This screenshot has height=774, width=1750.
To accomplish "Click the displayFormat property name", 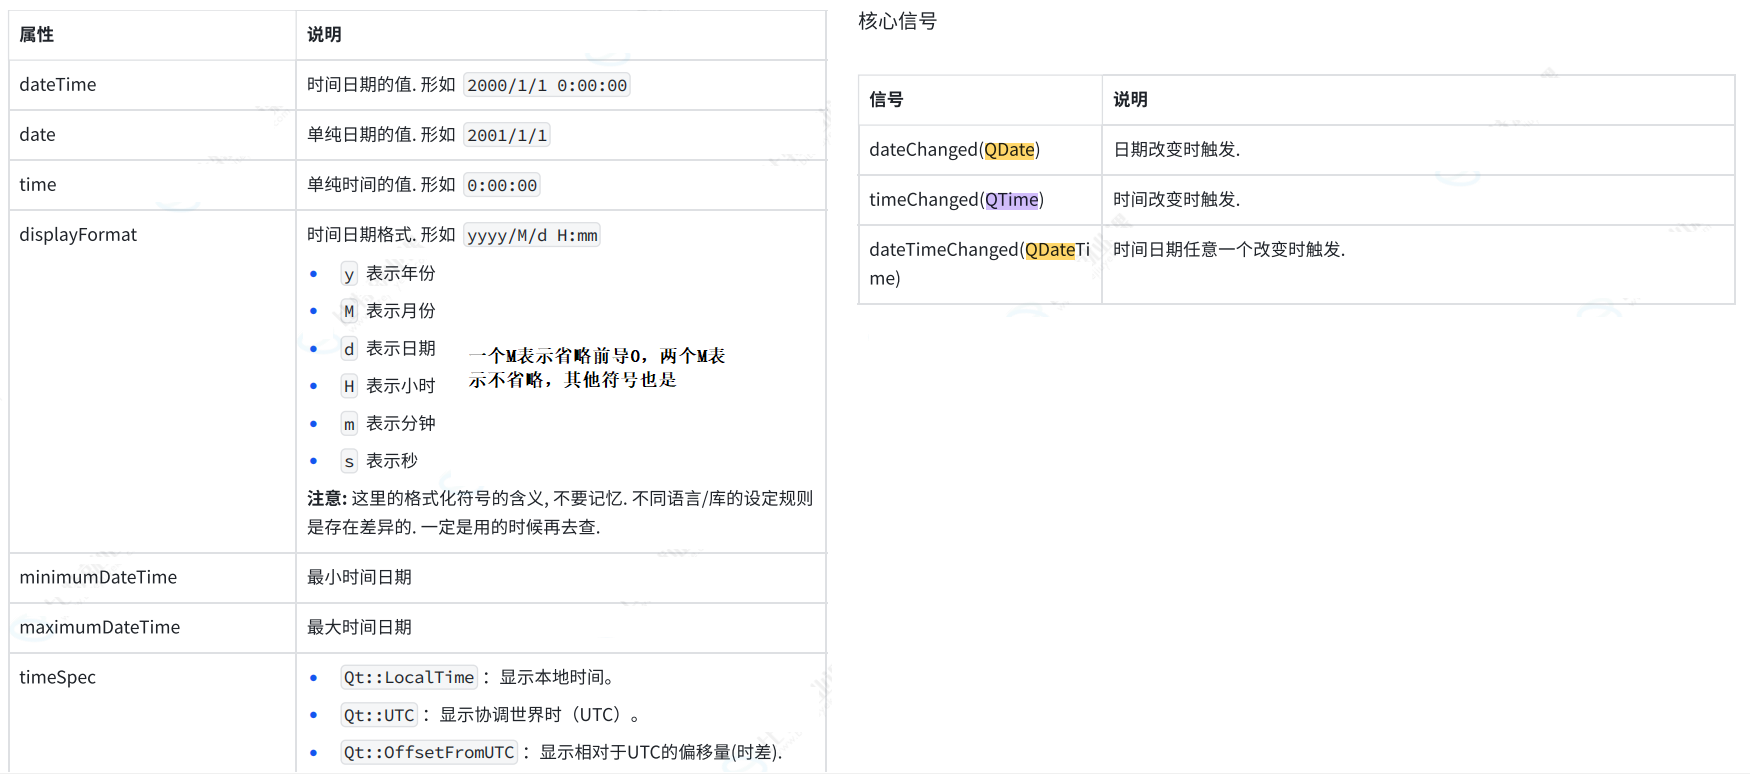I will (78, 235).
